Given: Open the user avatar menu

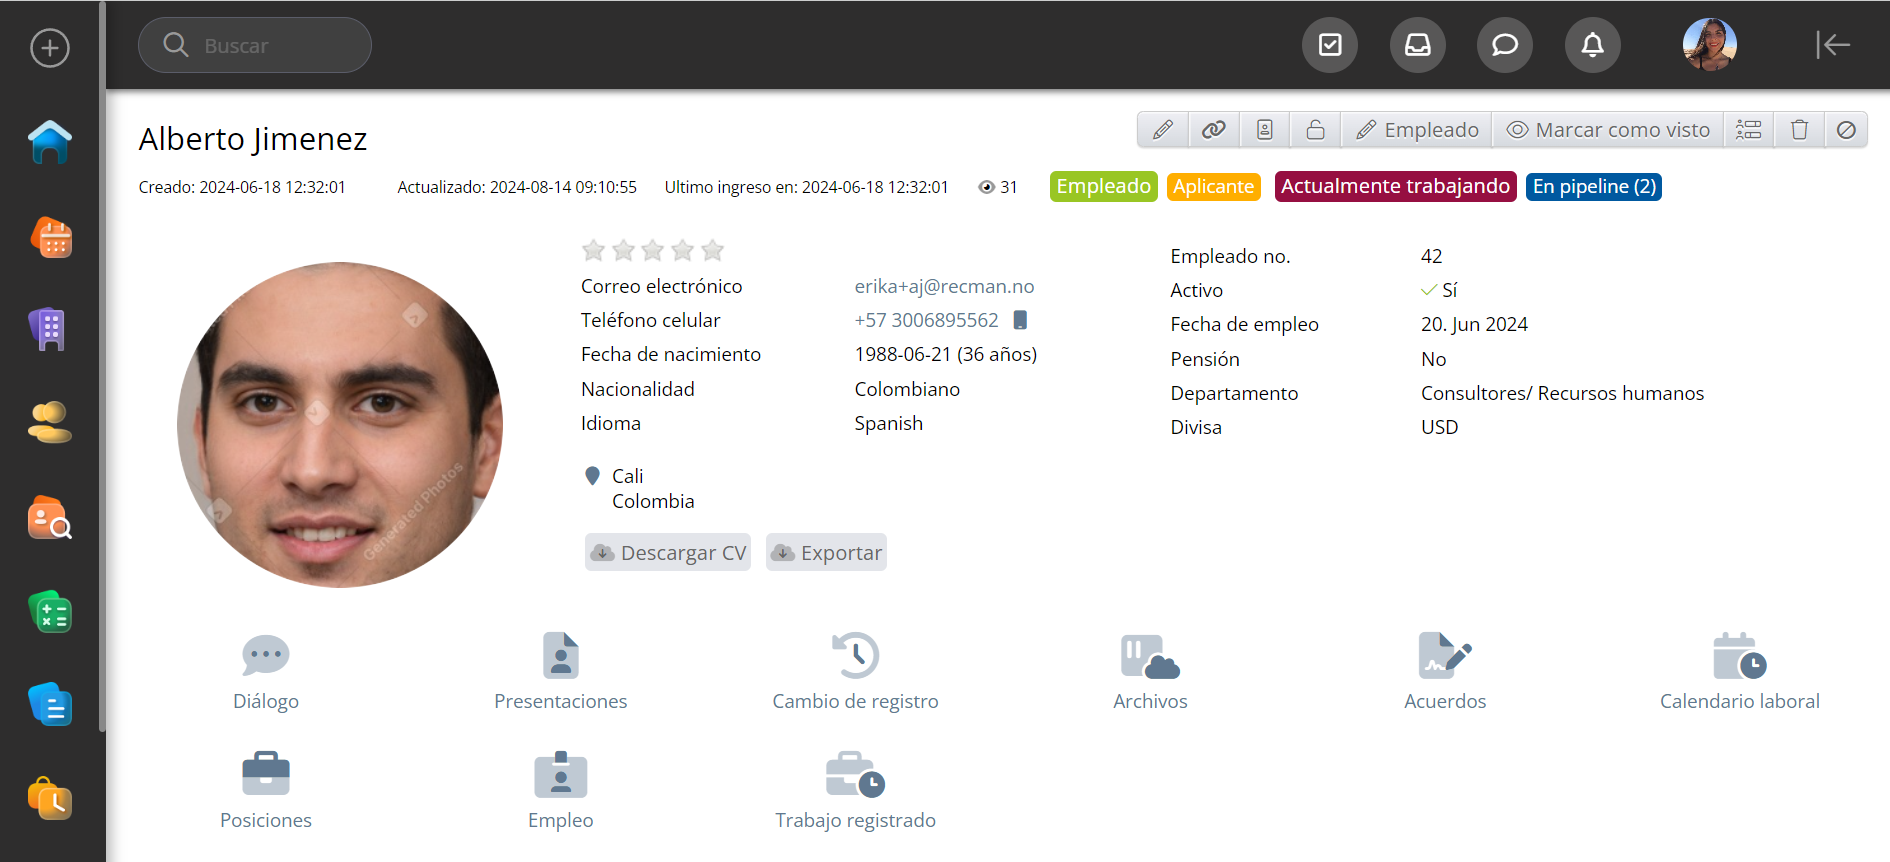Looking at the screenshot, I should [x=1709, y=45].
